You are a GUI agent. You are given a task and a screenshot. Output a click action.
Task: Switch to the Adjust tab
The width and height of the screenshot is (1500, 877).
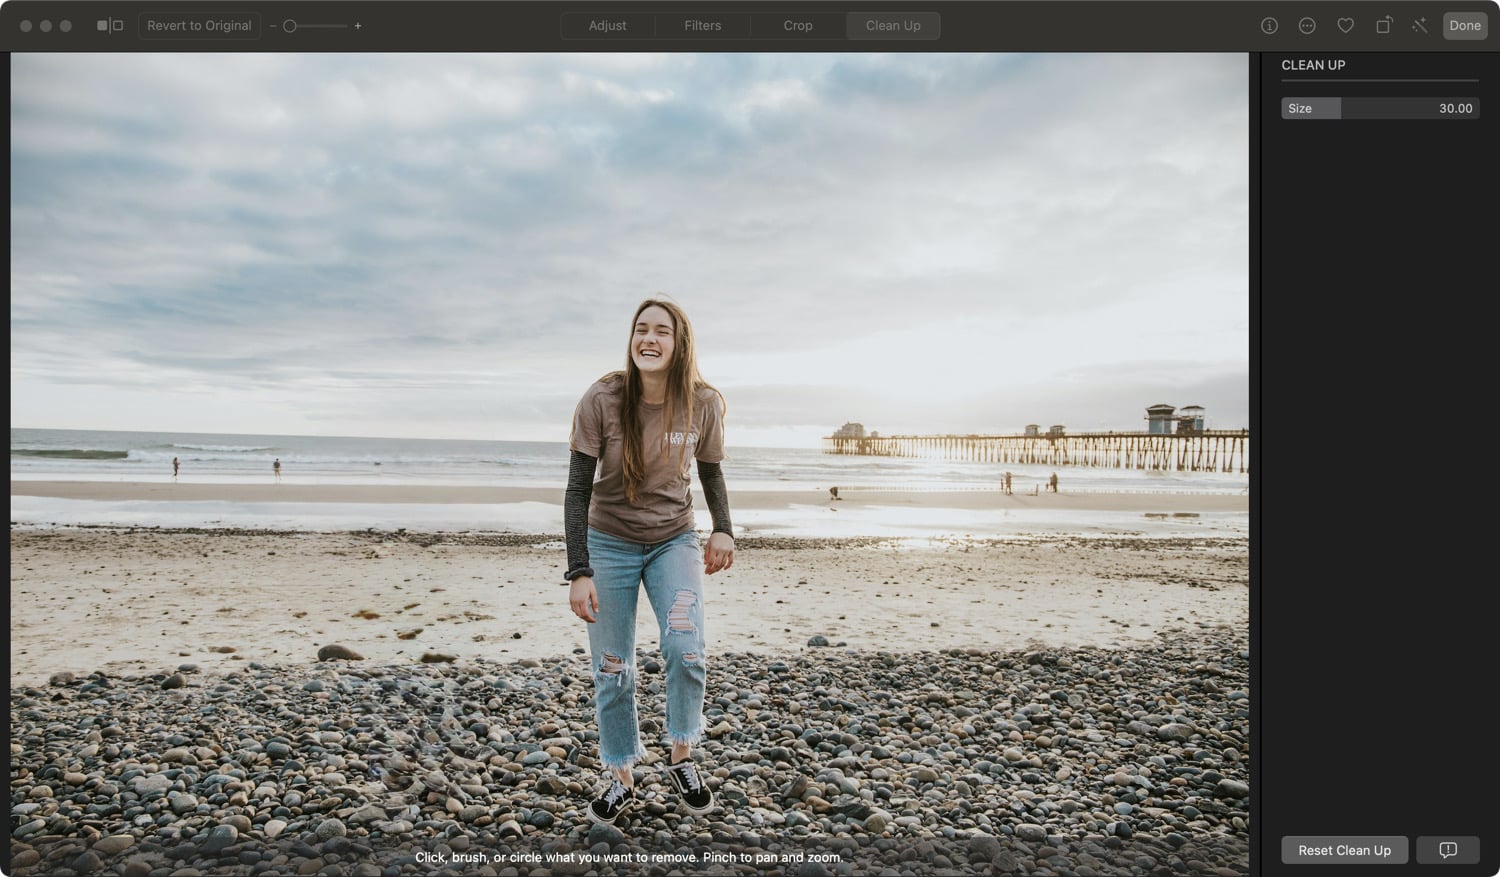[x=607, y=26]
